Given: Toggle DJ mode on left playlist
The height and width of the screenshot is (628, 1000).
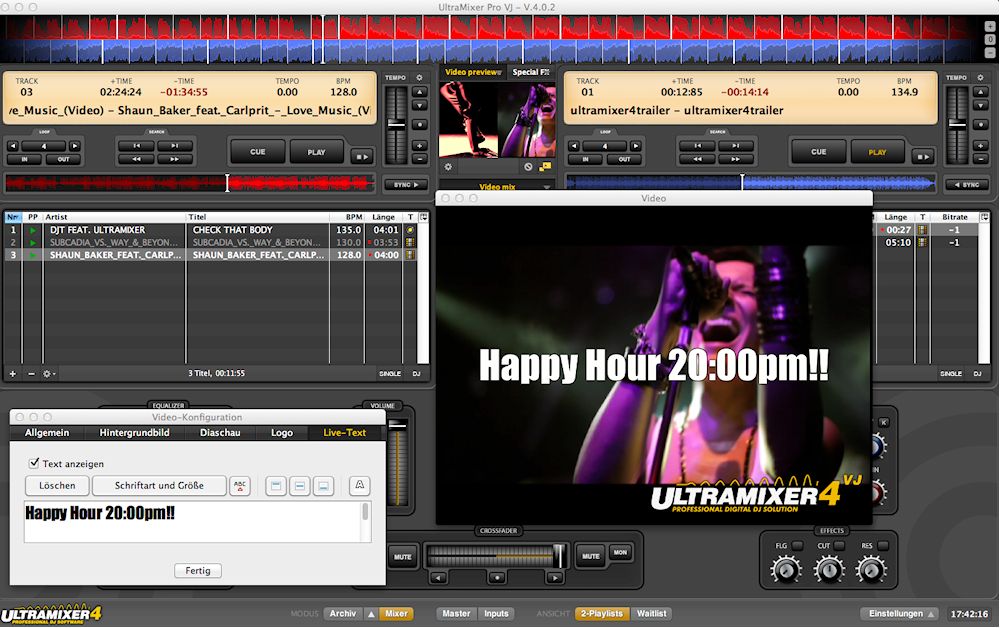Looking at the screenshot, I should pyautogui.click(x=416, y=374).
